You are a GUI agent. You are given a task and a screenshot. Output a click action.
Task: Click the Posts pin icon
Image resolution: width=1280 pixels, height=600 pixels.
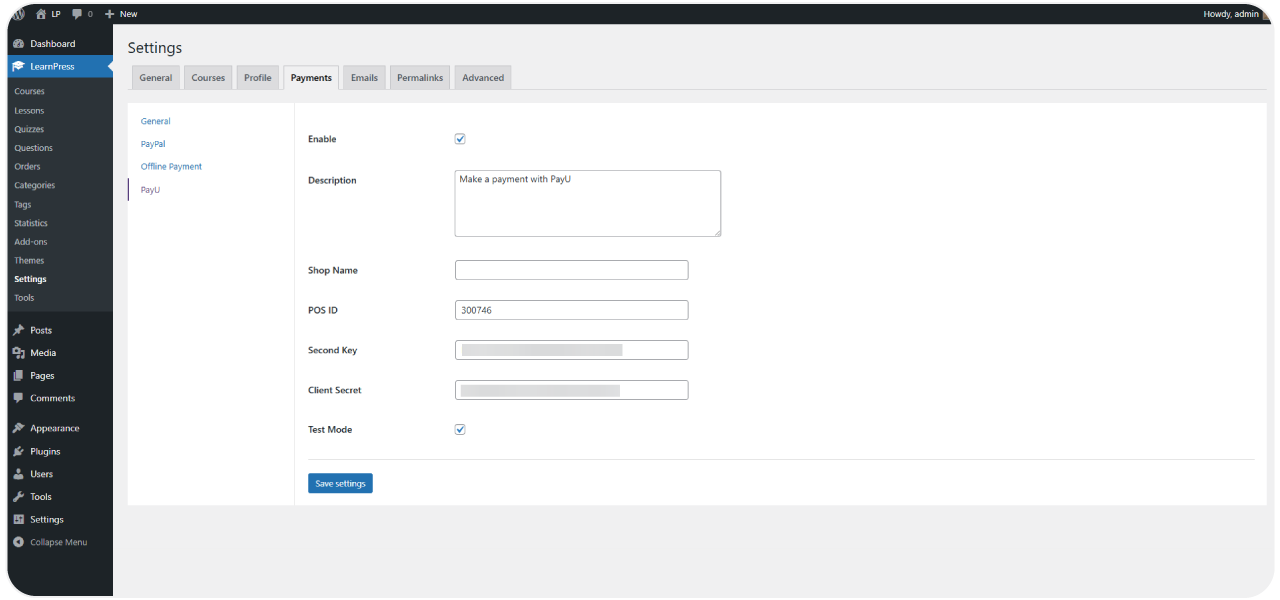(19, 330)
